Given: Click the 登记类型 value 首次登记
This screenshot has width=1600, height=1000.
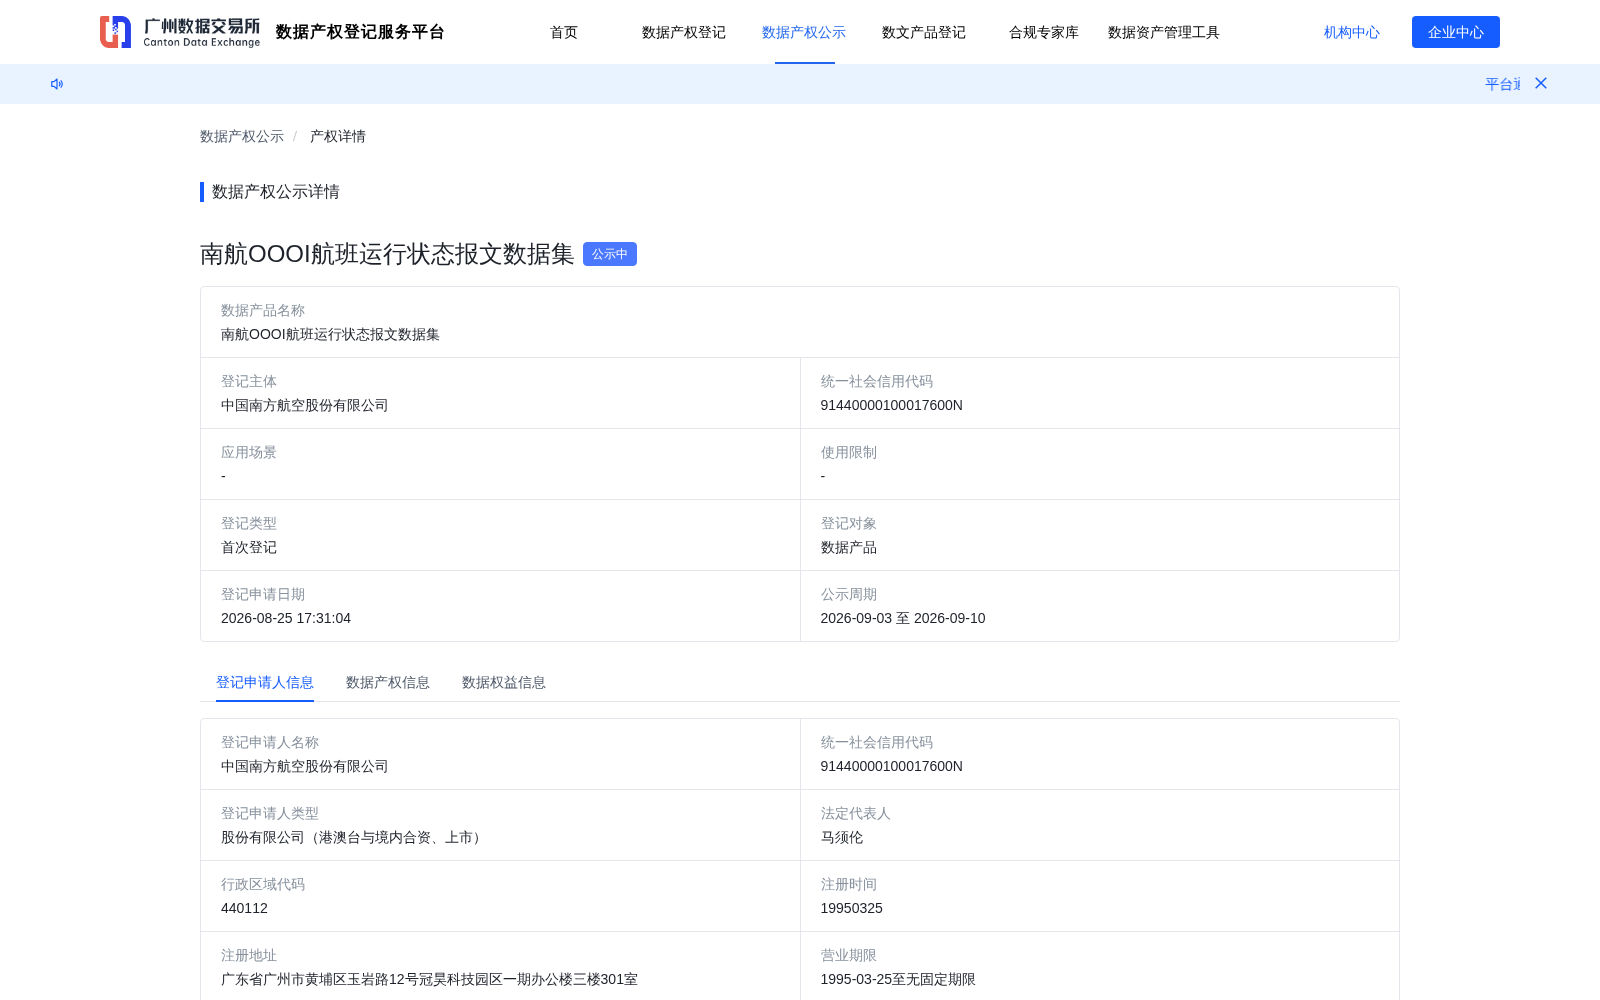Looking at the screenshot, I should (249, 547).
